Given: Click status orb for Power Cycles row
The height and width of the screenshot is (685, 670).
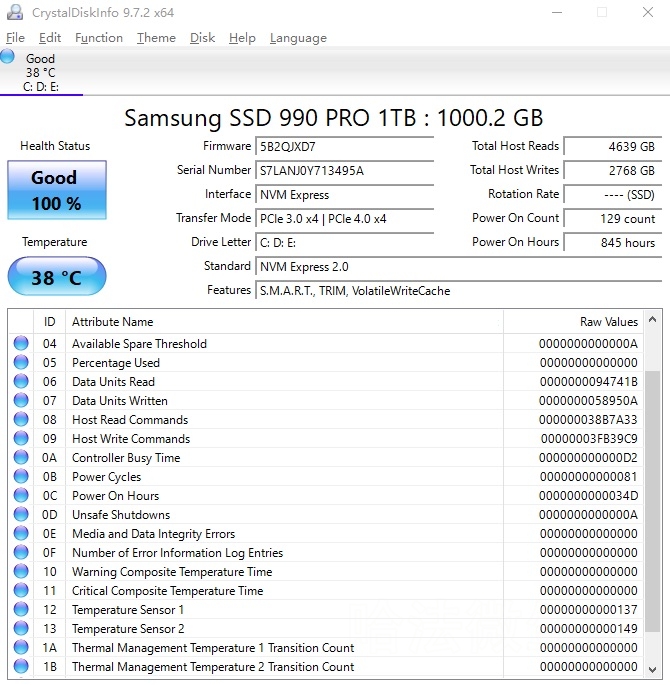Looking at the screenshot, I should 21,477.
